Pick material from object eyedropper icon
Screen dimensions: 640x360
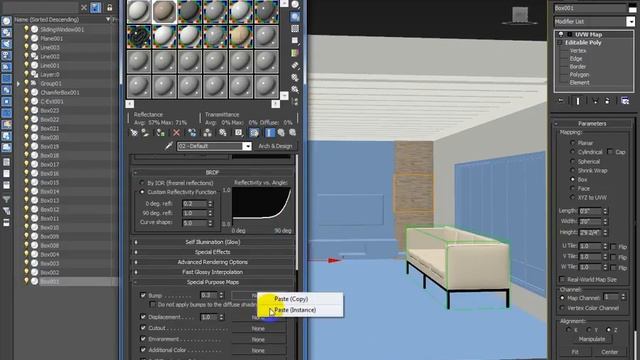169,146
